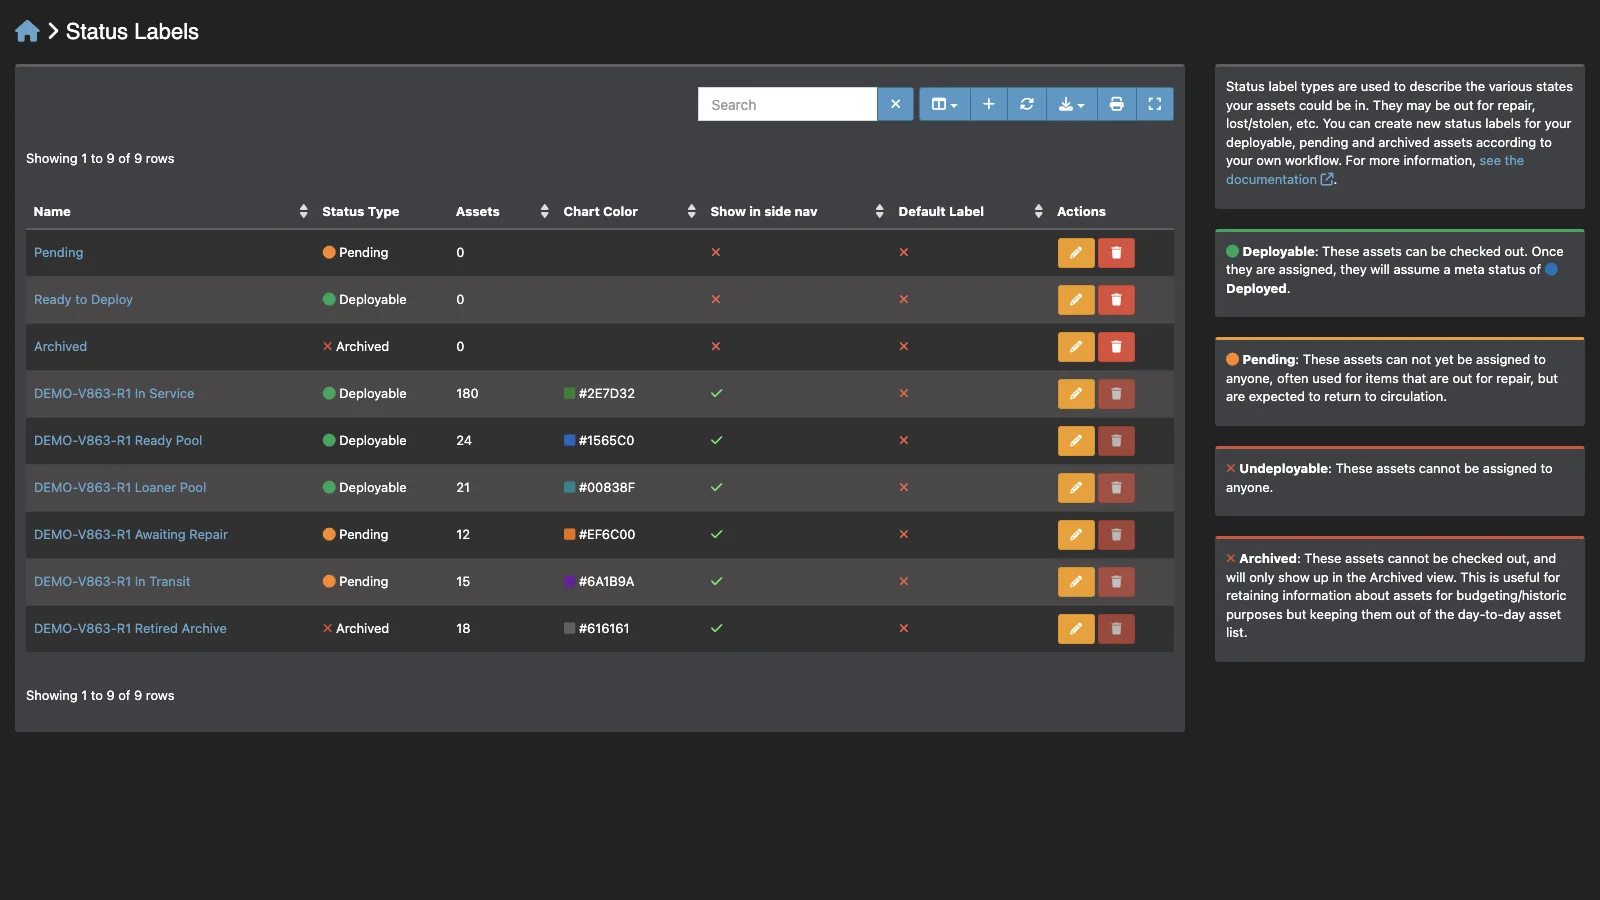
Task: Edit DEMO-V863-R1 In Service label
Action: coord(1076,394)
